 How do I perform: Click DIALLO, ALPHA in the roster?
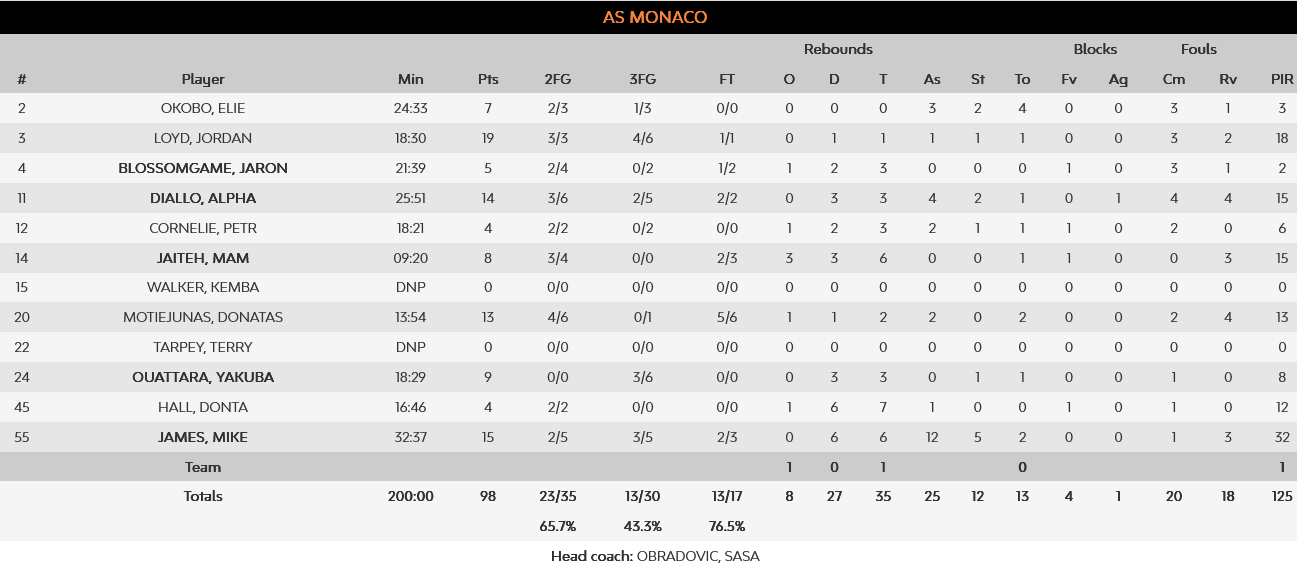coord(203,198)
